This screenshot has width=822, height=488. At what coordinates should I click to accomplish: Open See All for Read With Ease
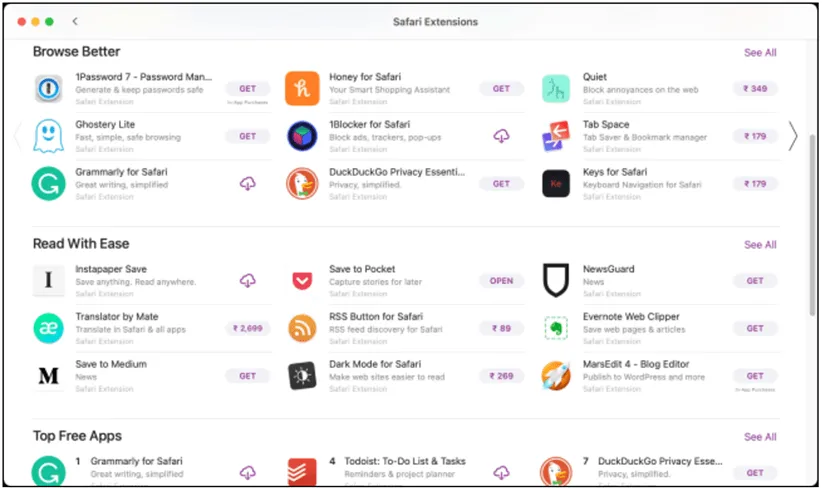click(759, 244)
